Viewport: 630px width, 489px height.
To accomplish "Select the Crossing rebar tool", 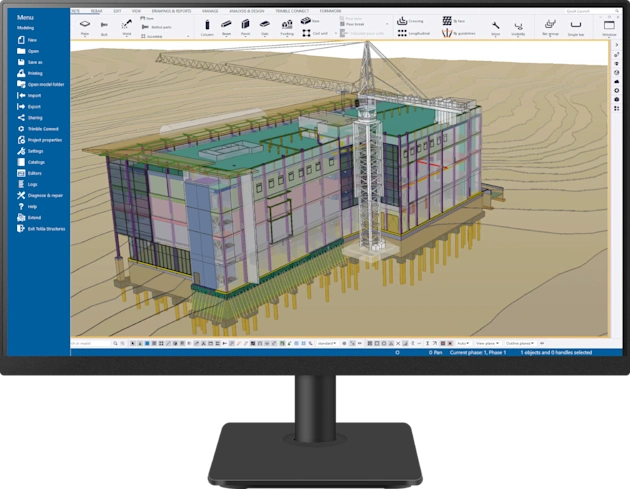I will pos(410,21).
